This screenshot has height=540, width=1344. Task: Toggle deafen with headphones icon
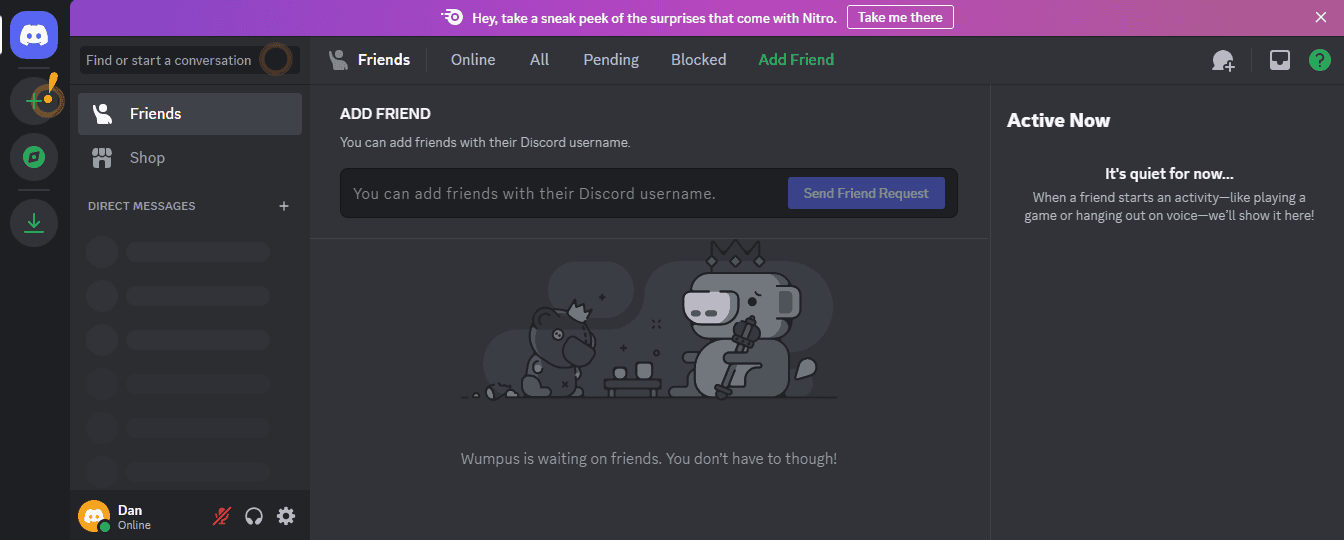pyautogui.click(x=254, y=516)
